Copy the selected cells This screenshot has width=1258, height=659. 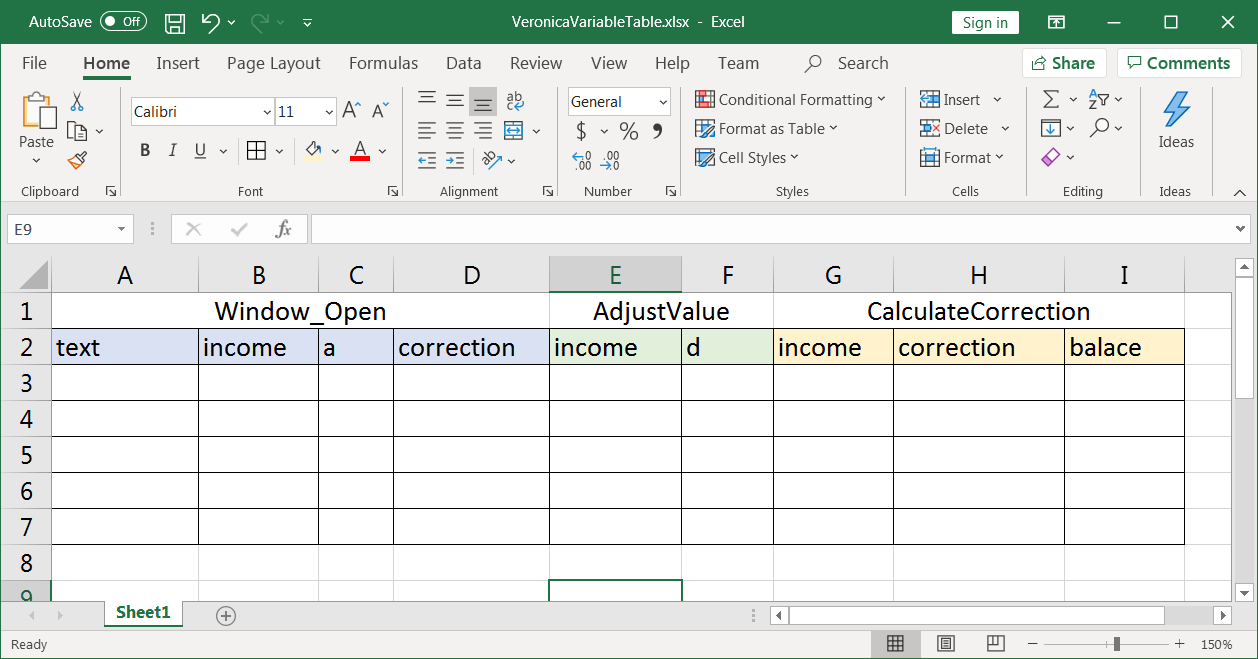[77, 131]
